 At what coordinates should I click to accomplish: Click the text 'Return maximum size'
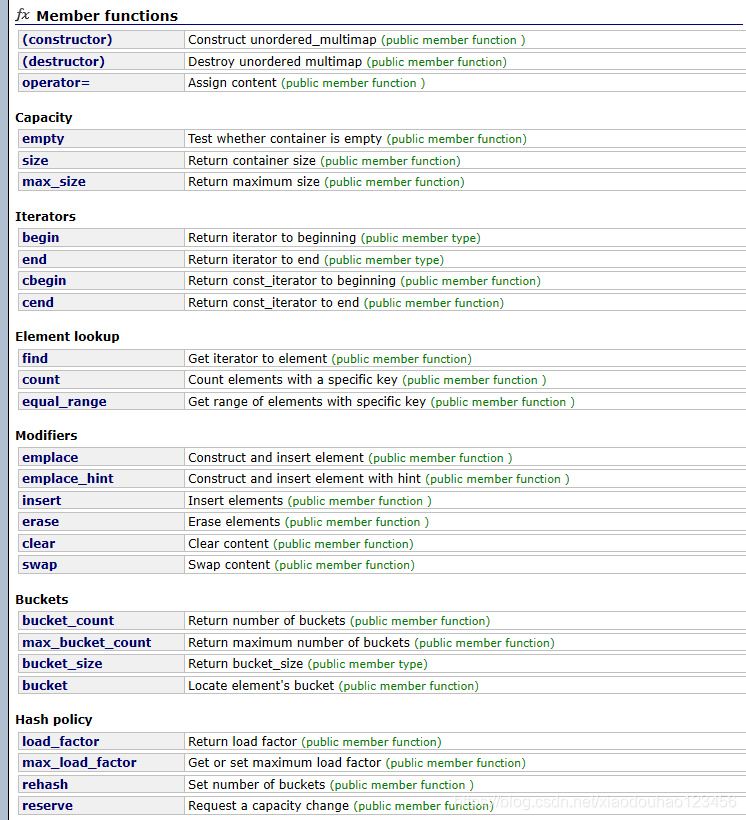click(254, 182)
